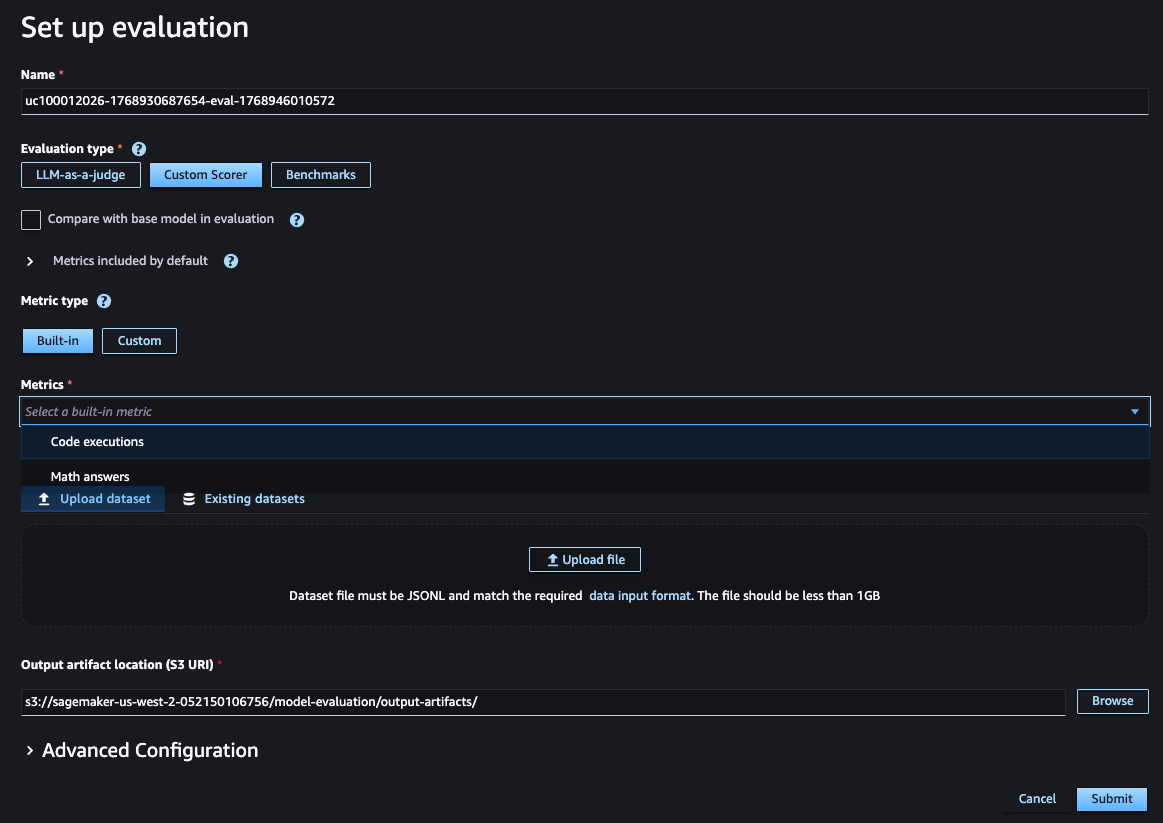Select the LLM-as-a-judge evaluation type
The image size is (1163, 823).
(x=81, y=175)
